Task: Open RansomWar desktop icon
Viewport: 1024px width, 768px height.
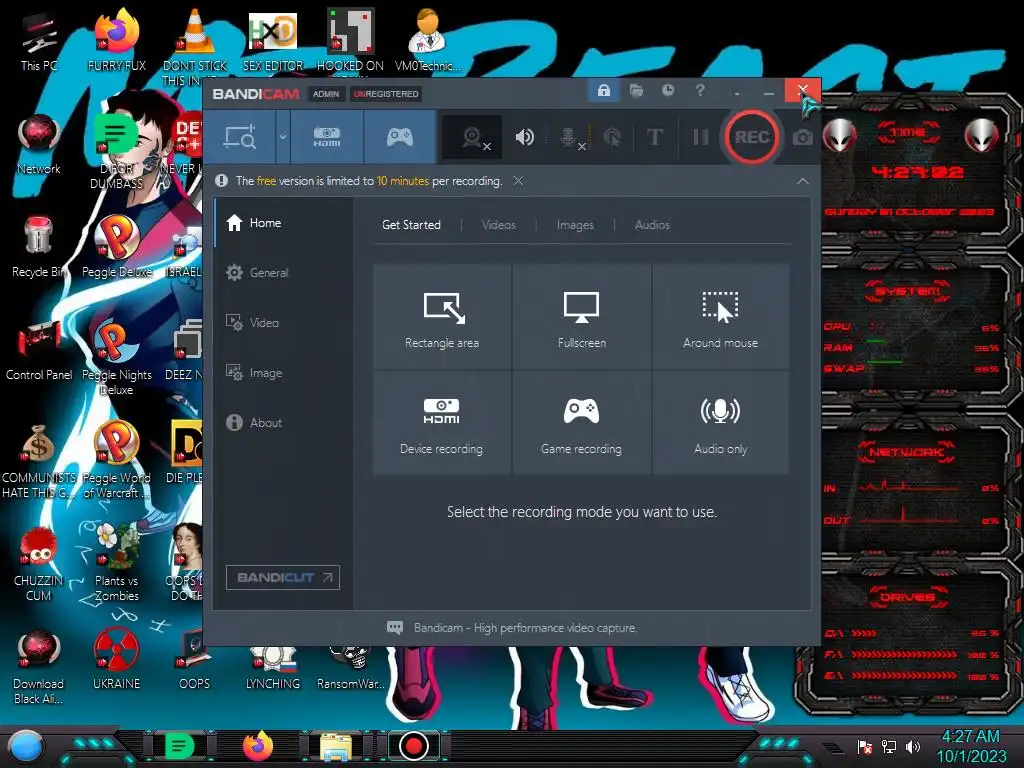Action: click(x=351, y=666)
